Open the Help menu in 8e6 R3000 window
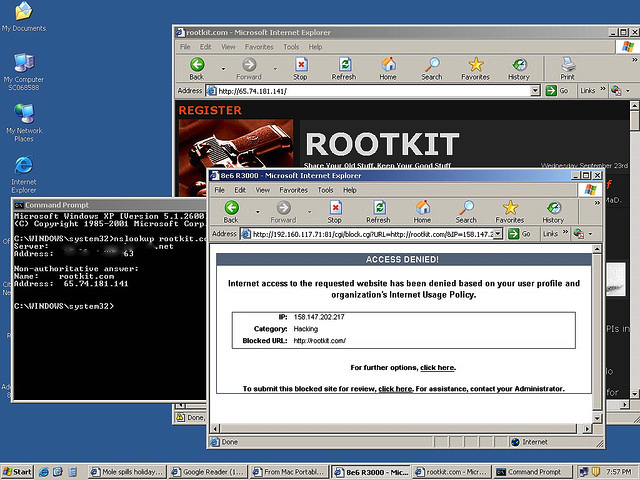Viewport: 640px width, 480px height. (x=350, y=190)
